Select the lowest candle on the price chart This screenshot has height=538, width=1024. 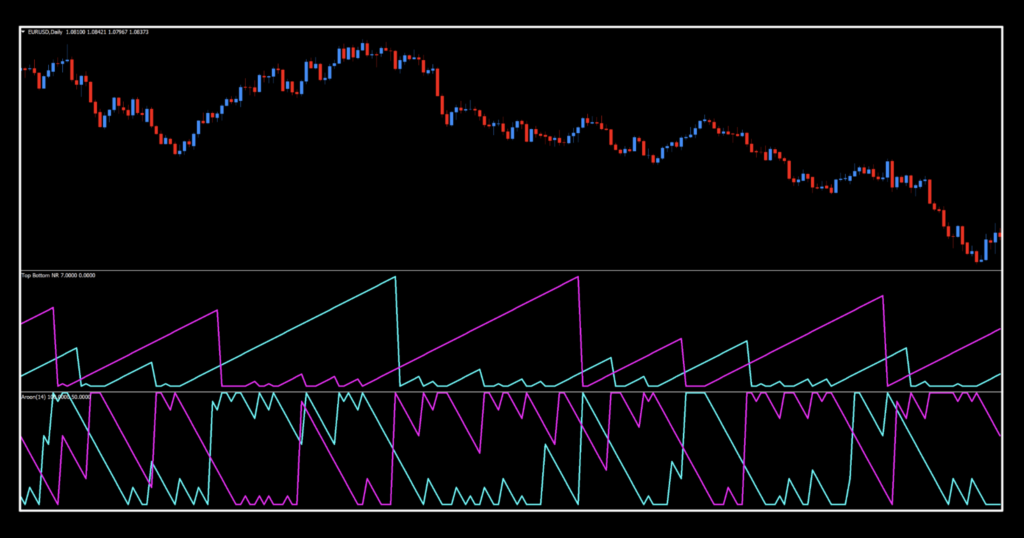coord(979,255)
